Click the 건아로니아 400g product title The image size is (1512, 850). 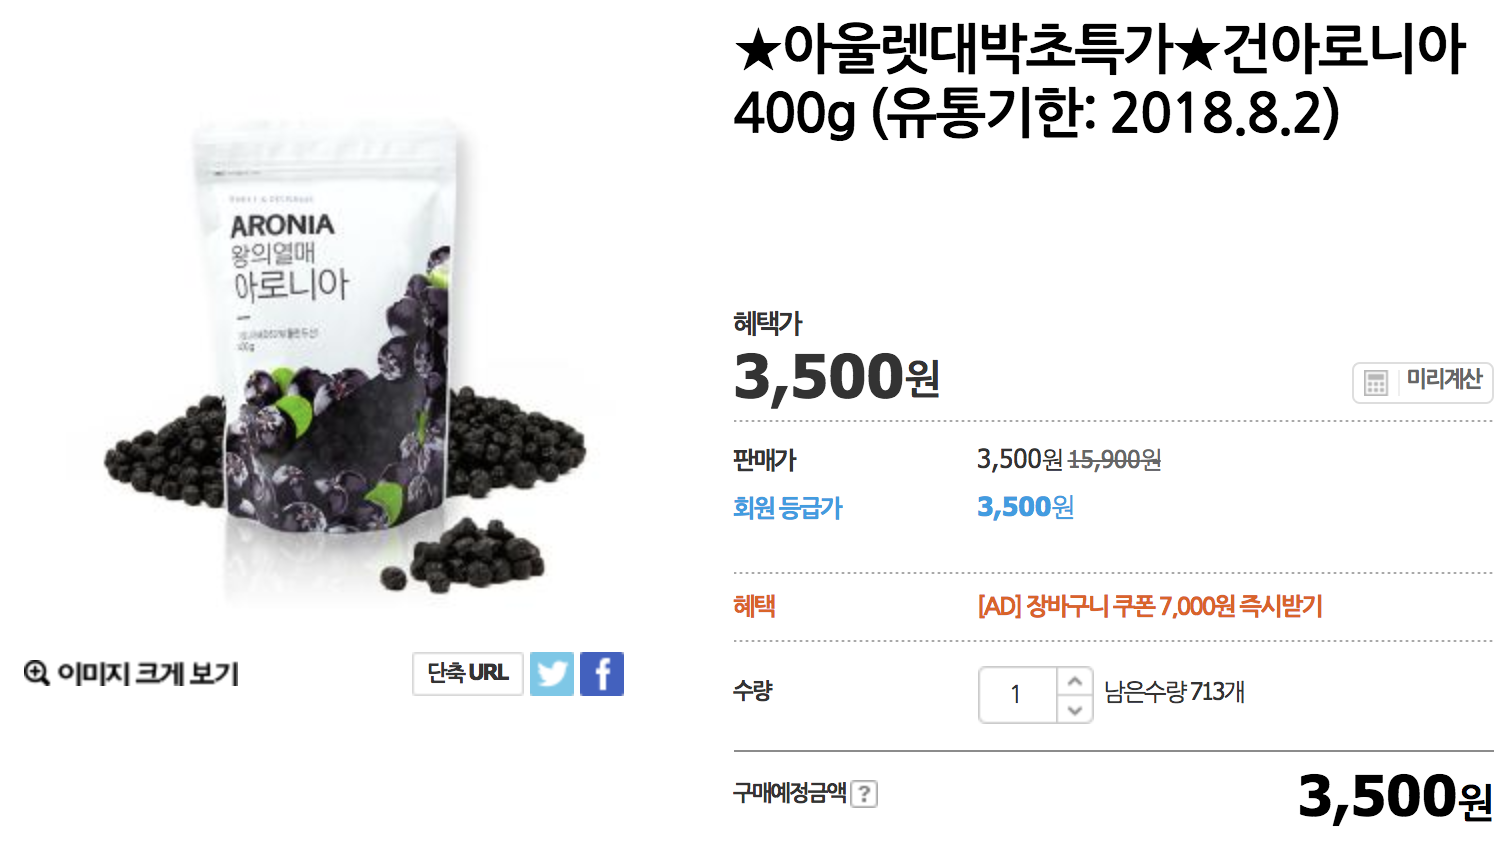(1100, 80)
